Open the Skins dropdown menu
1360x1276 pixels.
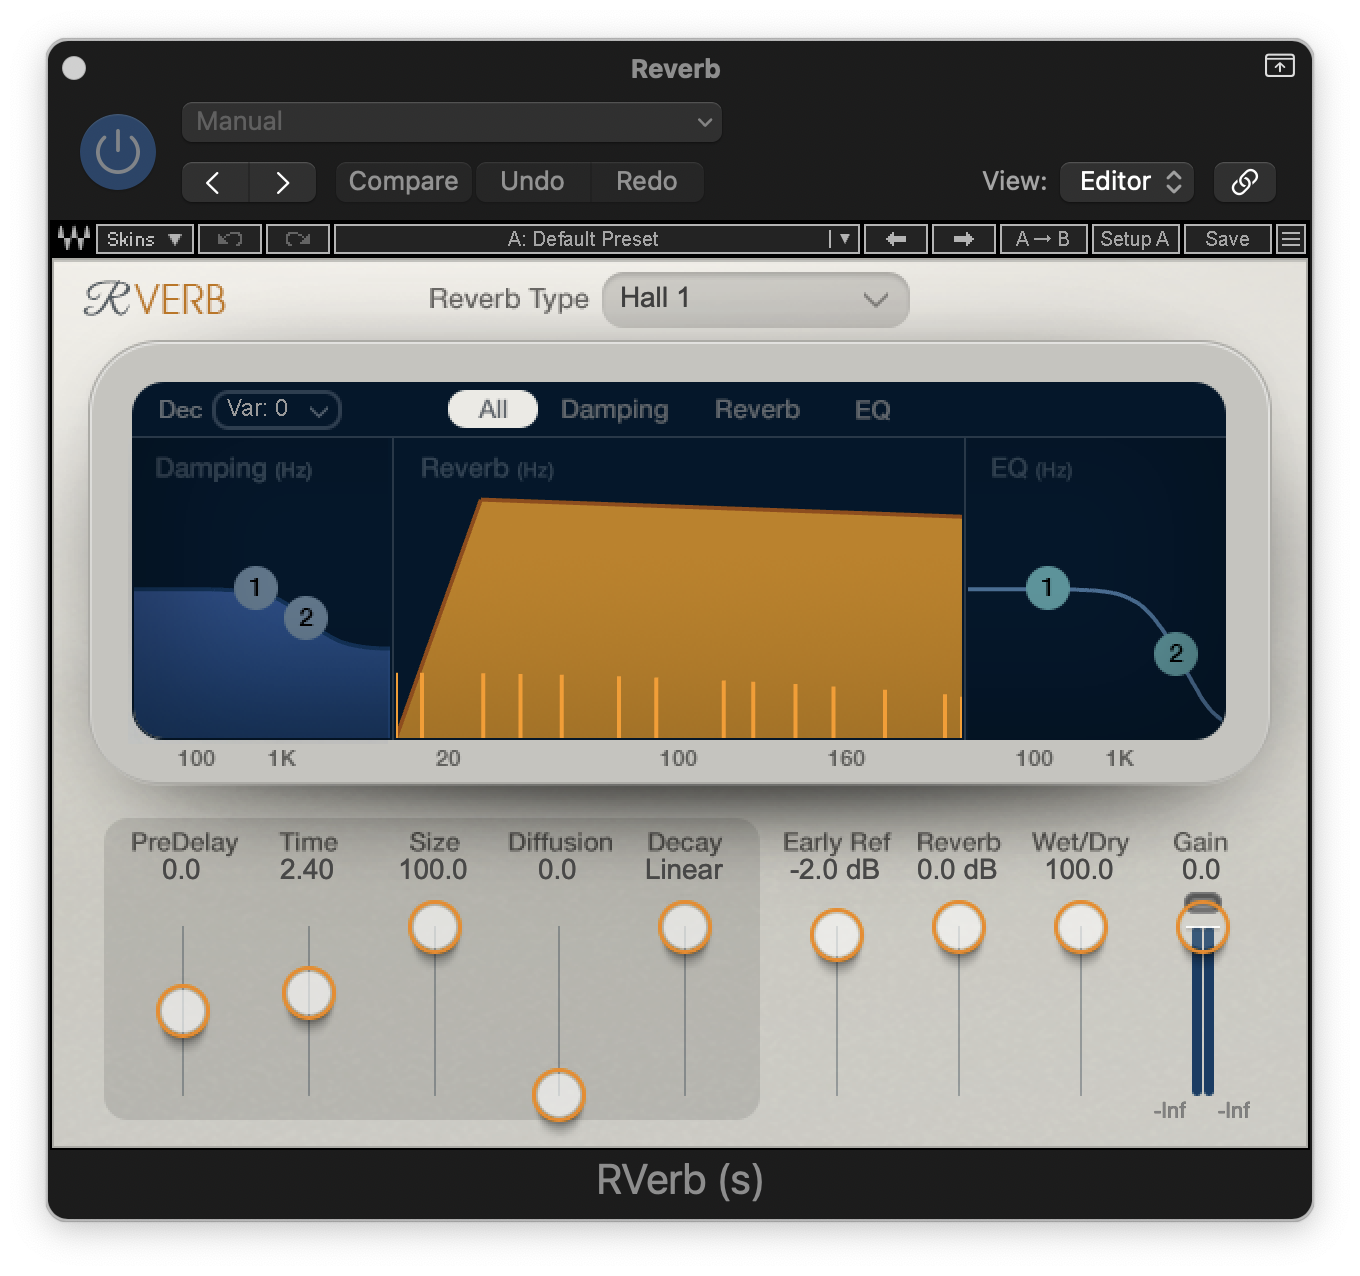pyautogui.click(x=144, y=239)
